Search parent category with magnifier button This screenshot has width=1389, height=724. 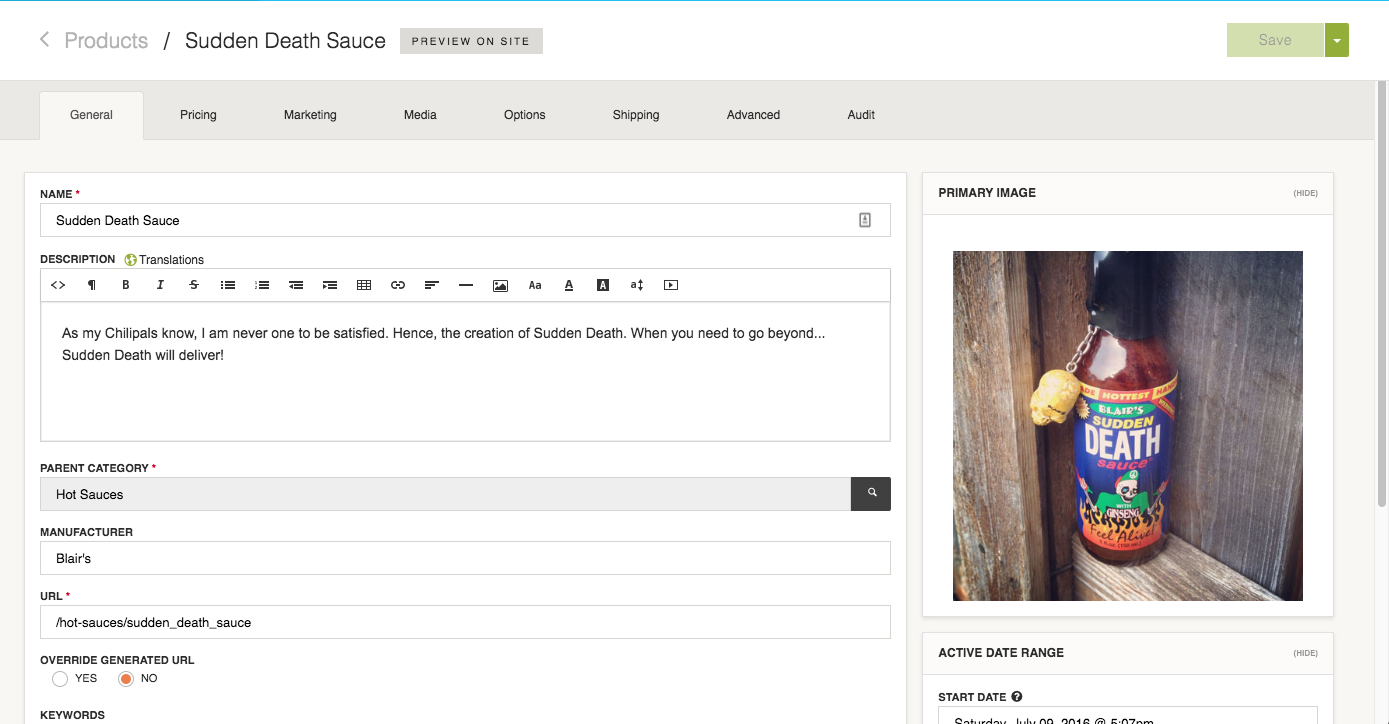871,494
